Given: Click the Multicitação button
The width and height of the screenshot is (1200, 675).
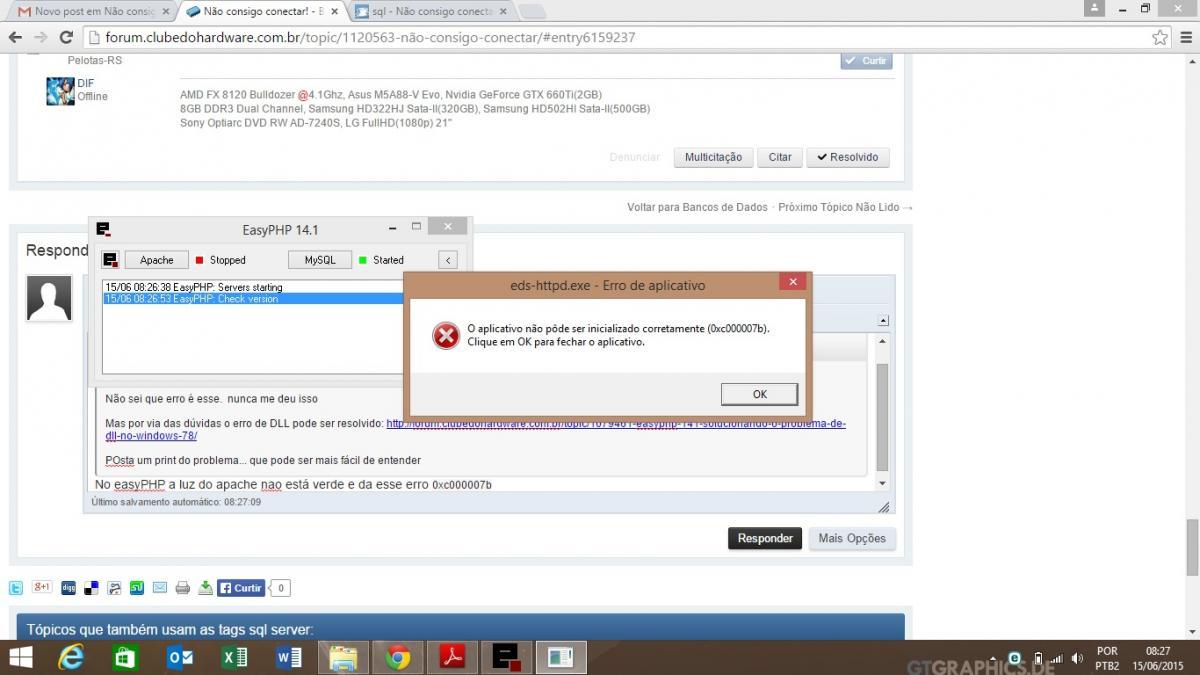Looking at the screenshot, I should 713,157.
